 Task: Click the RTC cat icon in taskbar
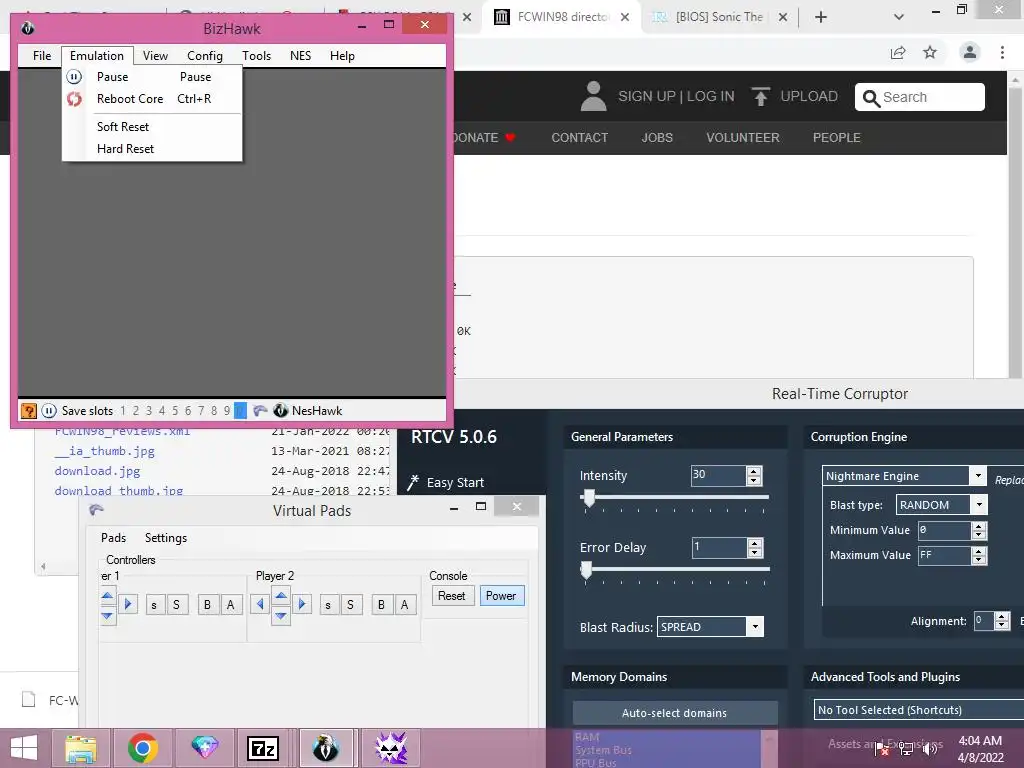tap(391, 748)
